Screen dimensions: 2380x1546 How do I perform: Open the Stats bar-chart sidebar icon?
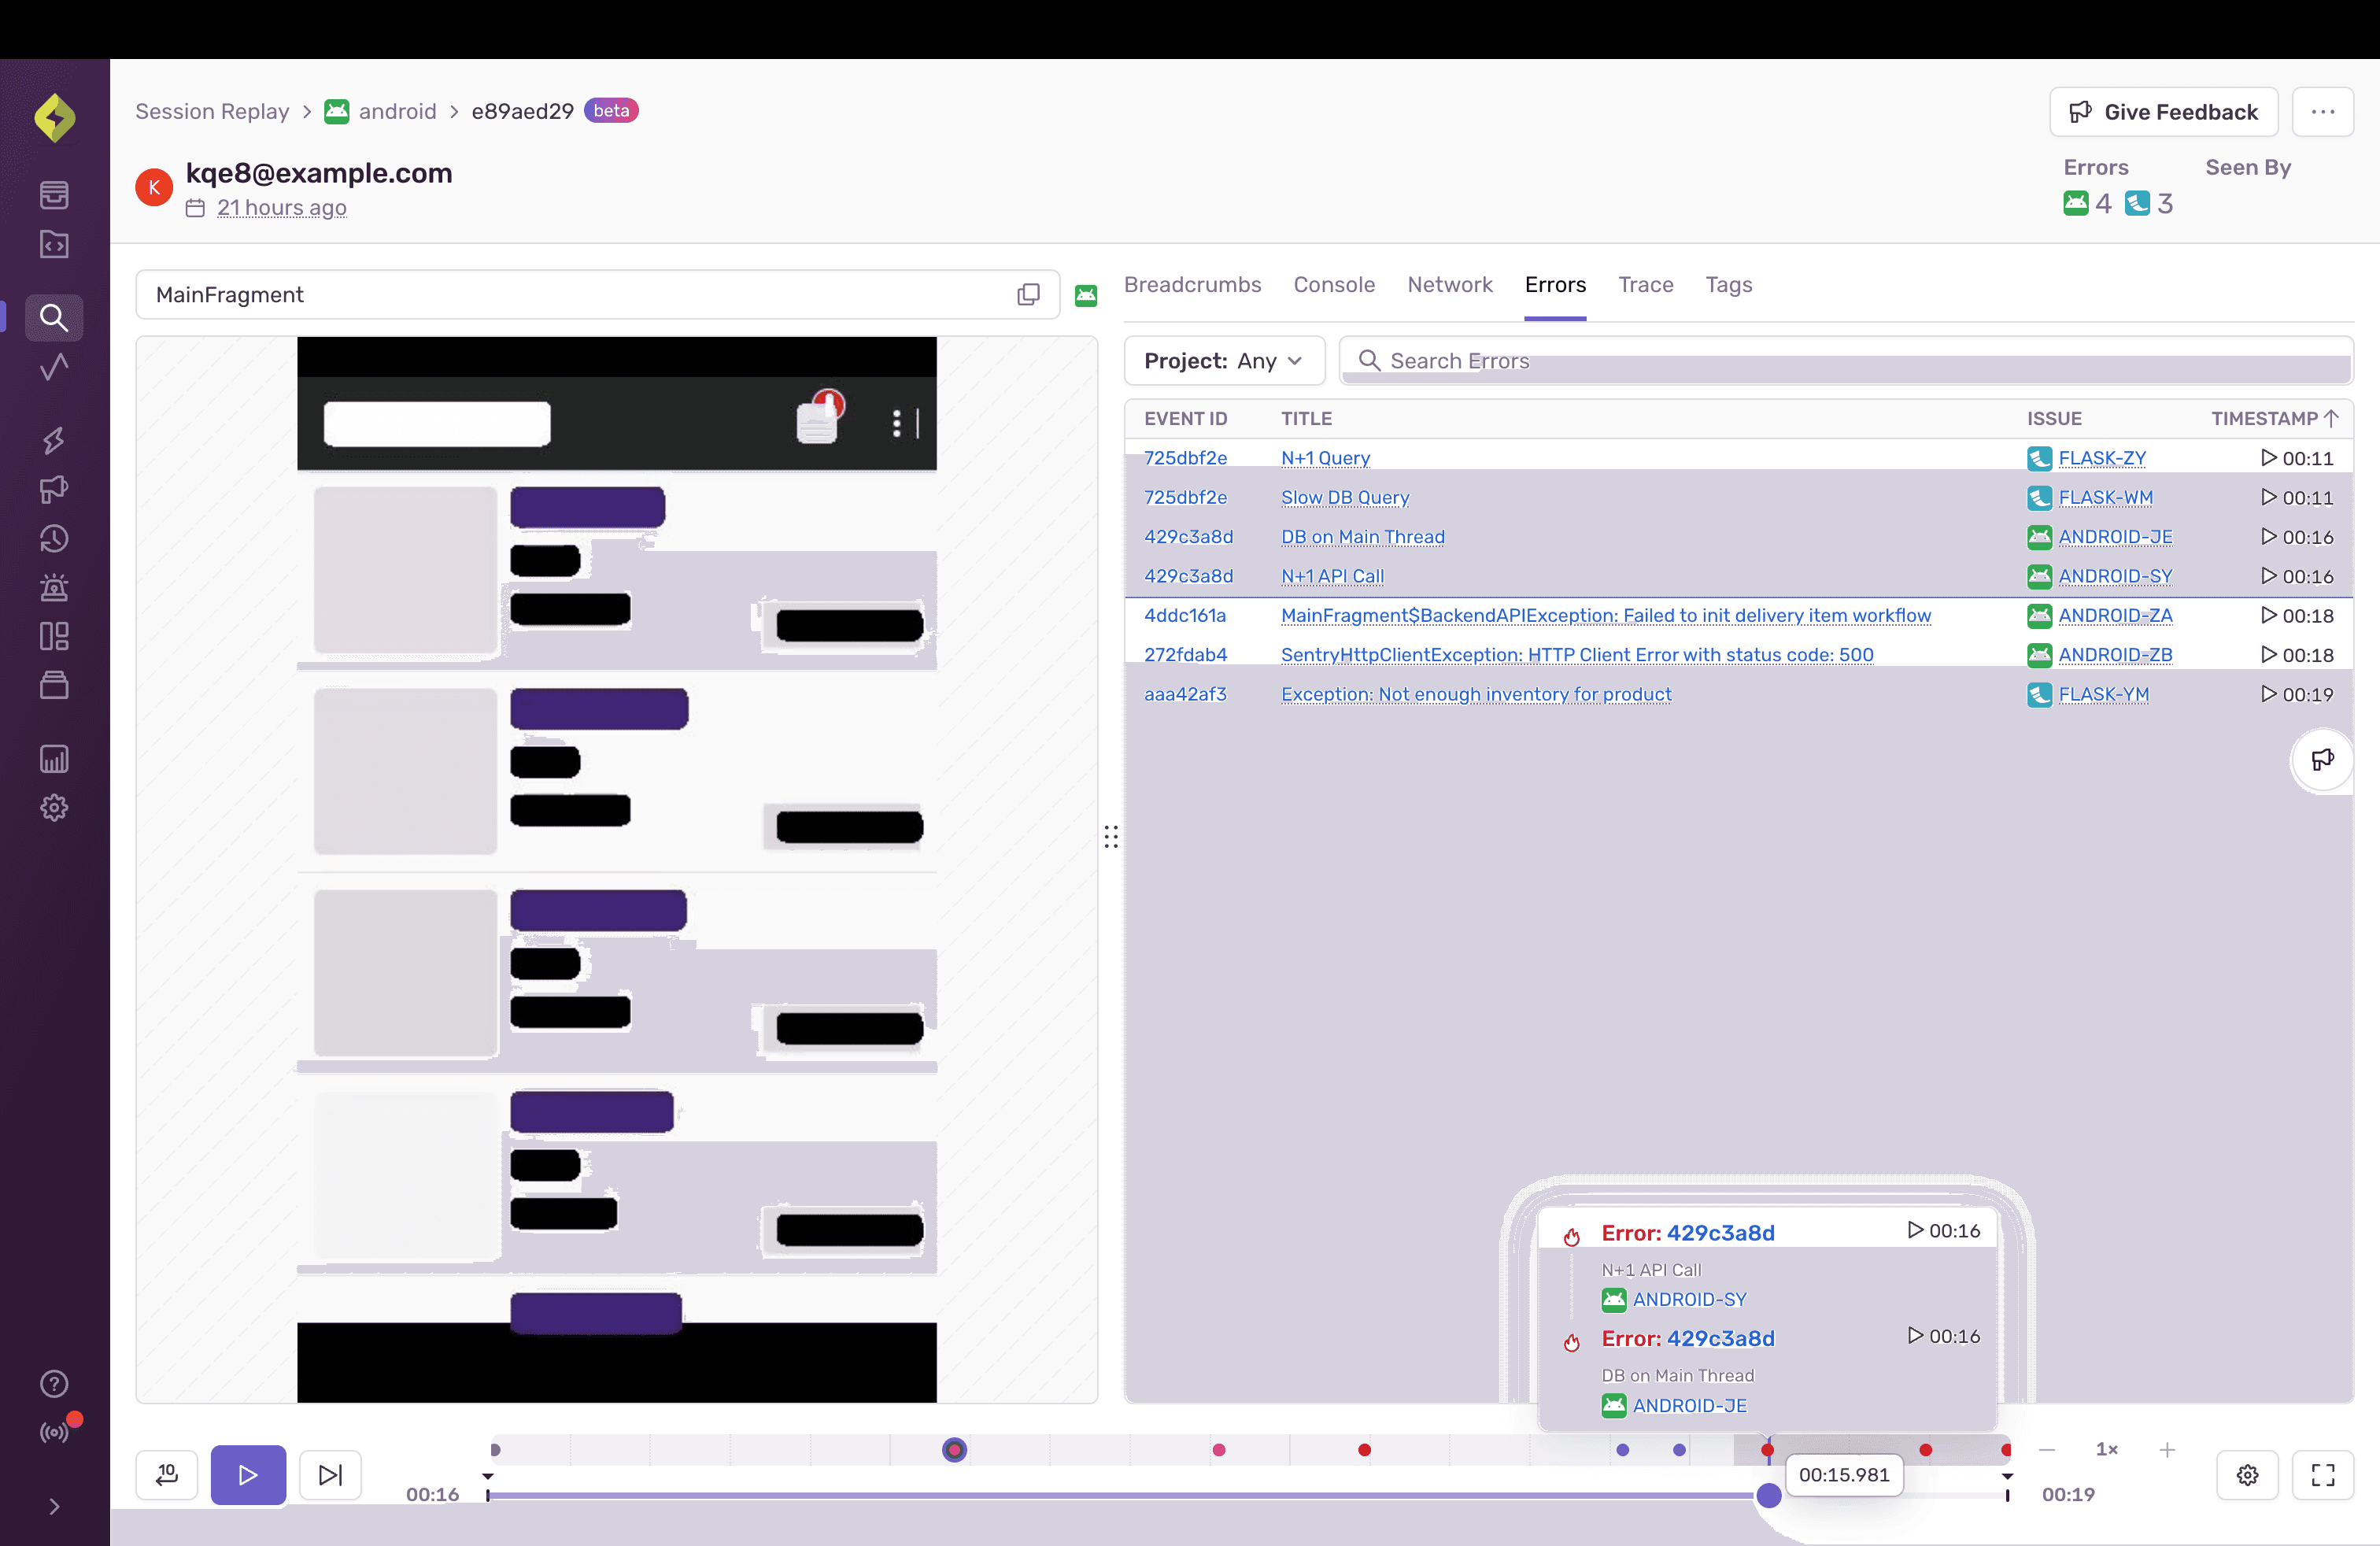(x=54, y=759)
